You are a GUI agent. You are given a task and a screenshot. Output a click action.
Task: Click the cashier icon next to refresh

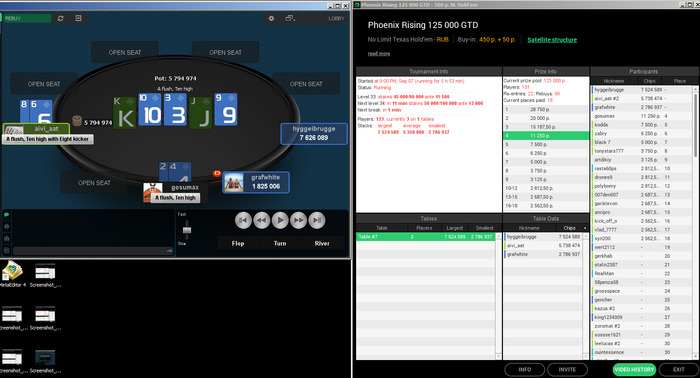pos(78,18)
